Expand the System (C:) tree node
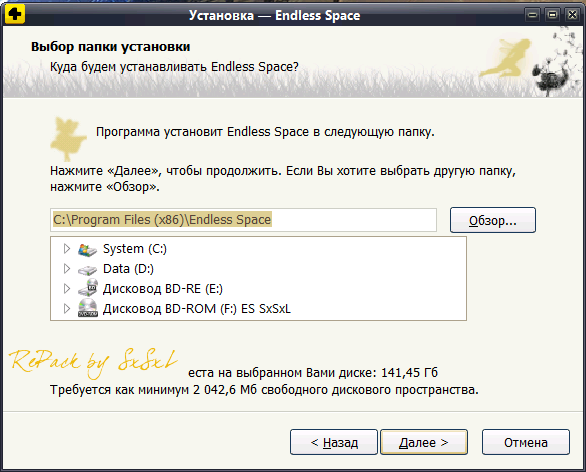The image size is (586, 472). [67, 249]
